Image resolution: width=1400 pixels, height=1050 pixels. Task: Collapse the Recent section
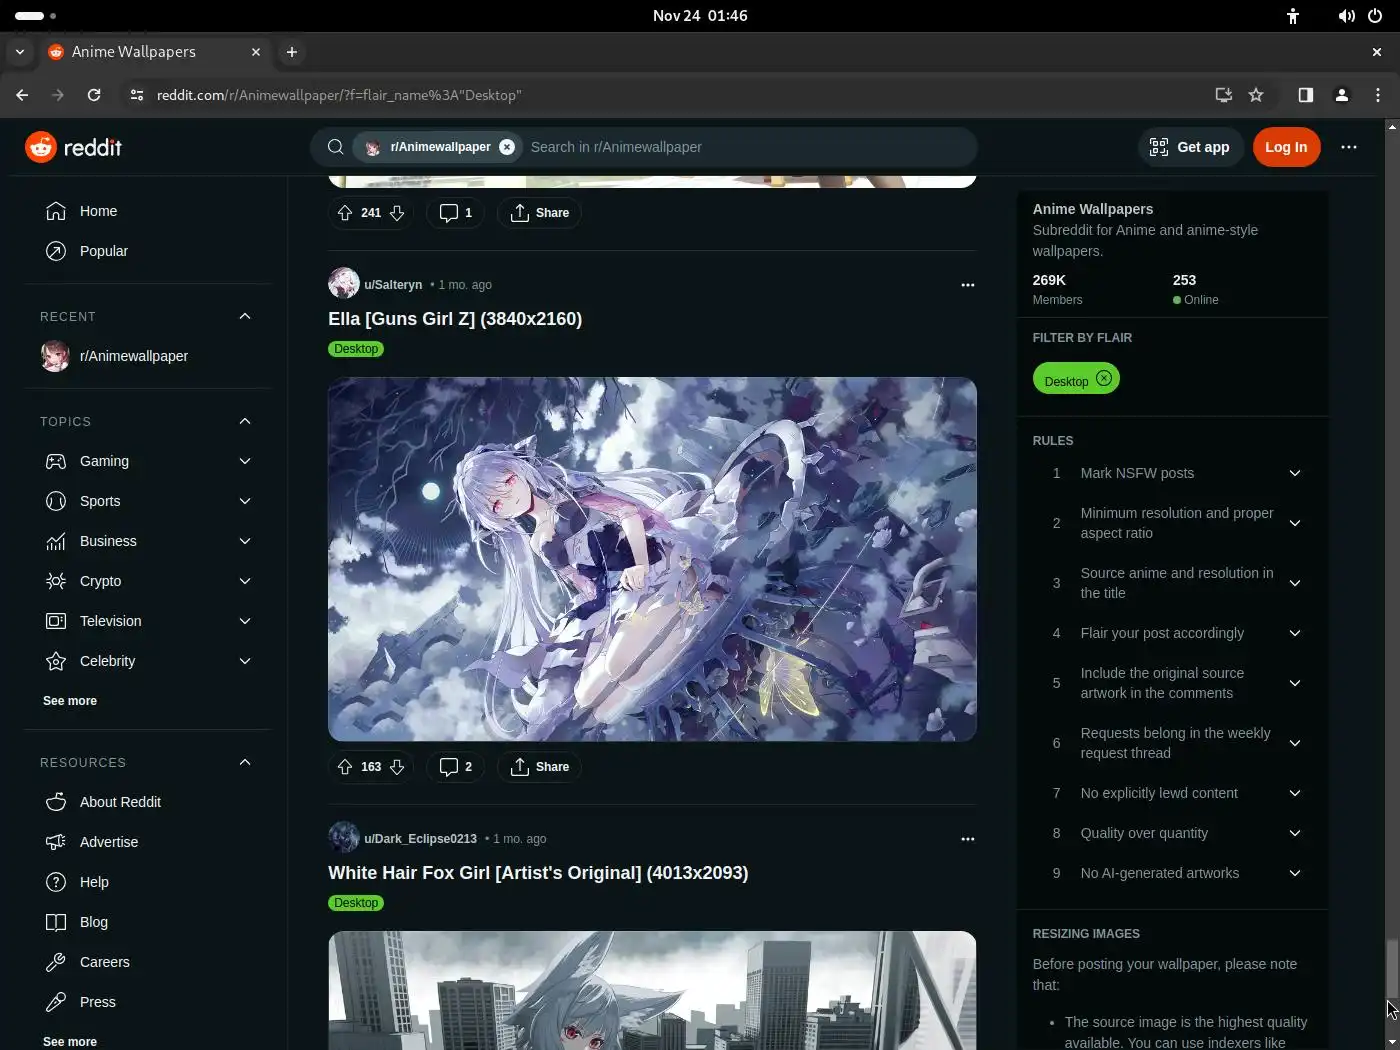pyautogui.click(x=245, y=316)
